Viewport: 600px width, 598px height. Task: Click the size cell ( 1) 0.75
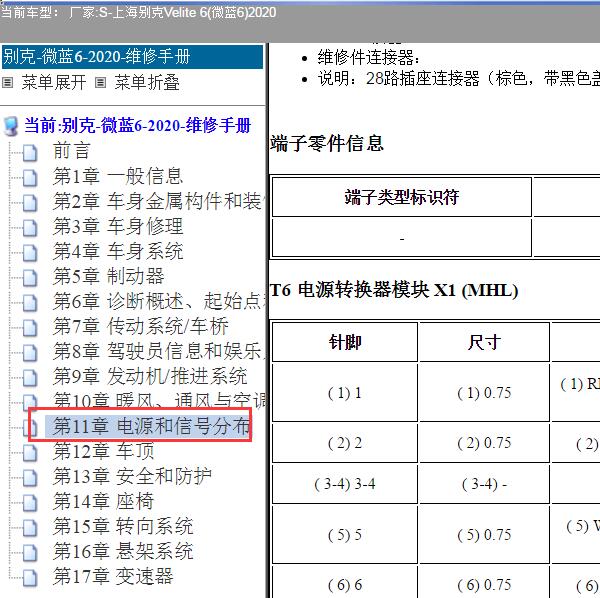[484, 393]
